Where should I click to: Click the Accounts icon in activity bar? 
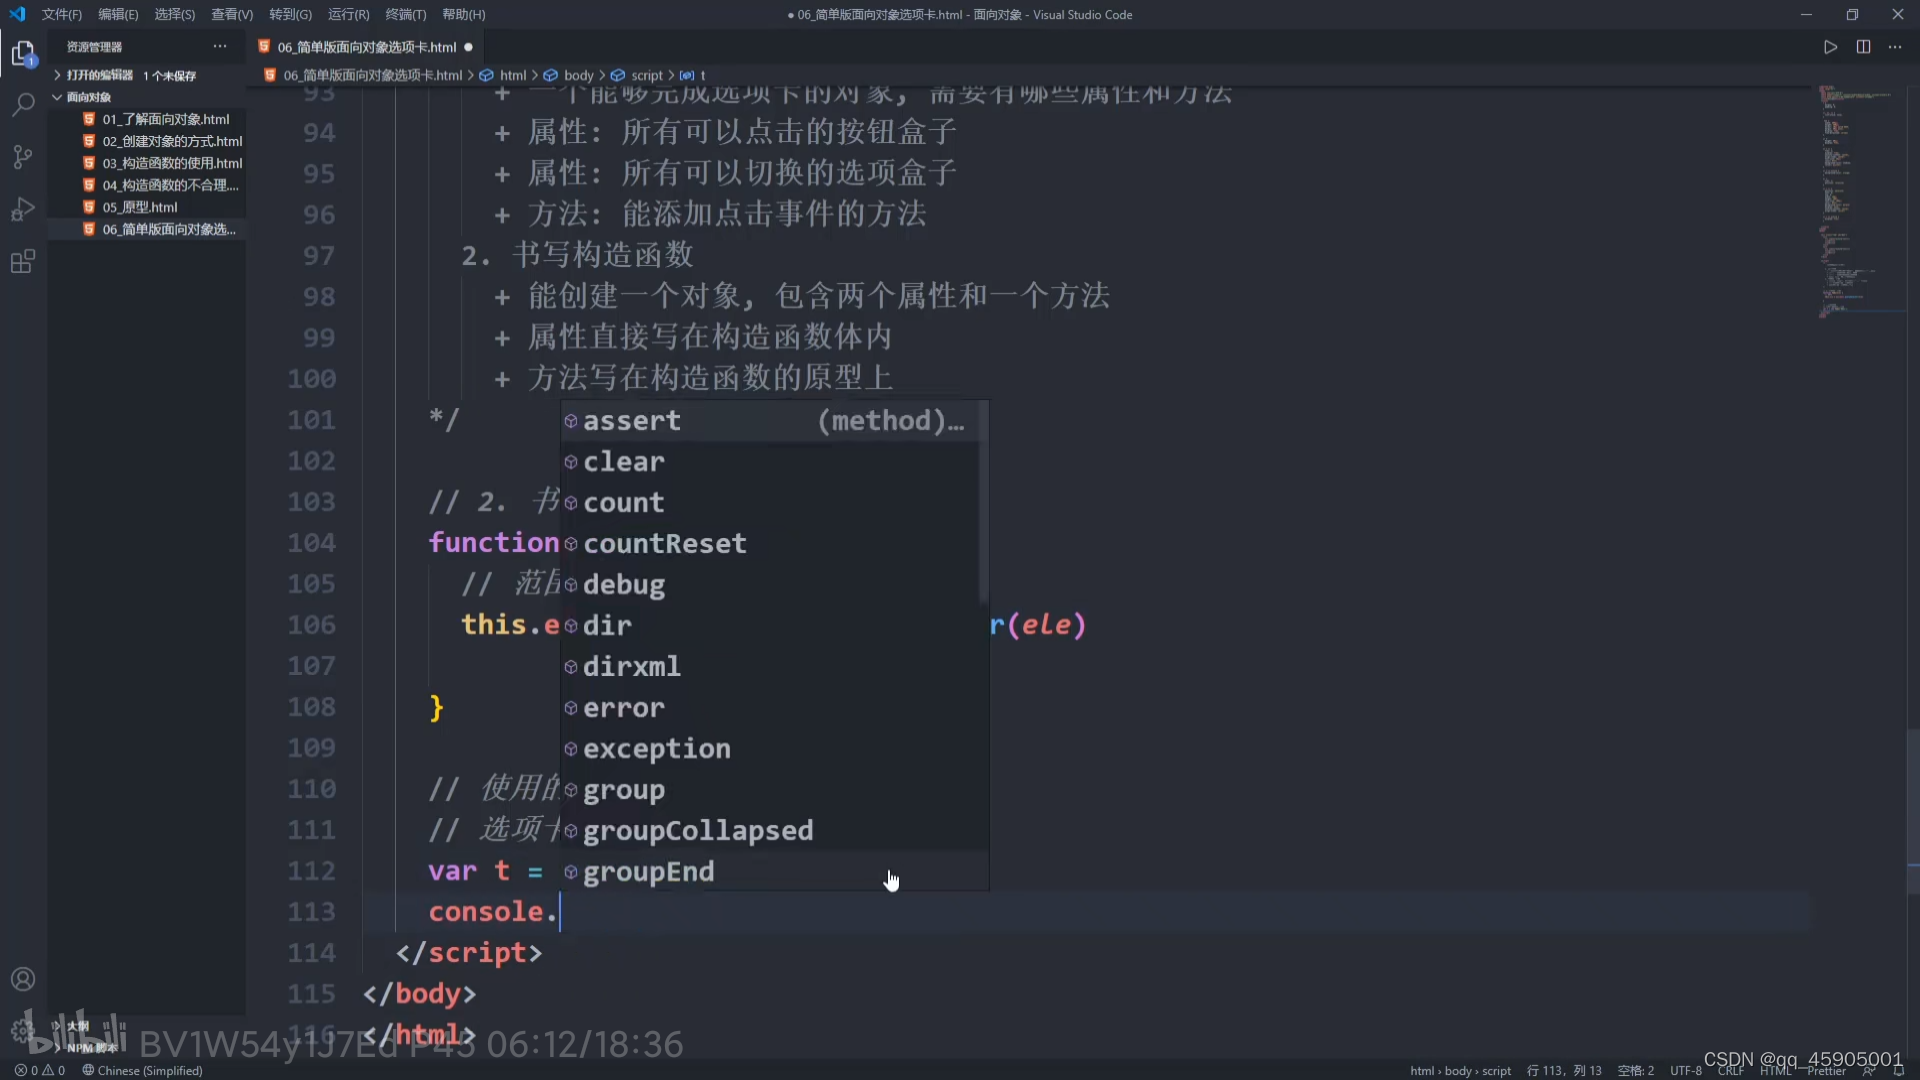[x=23, y=979]
